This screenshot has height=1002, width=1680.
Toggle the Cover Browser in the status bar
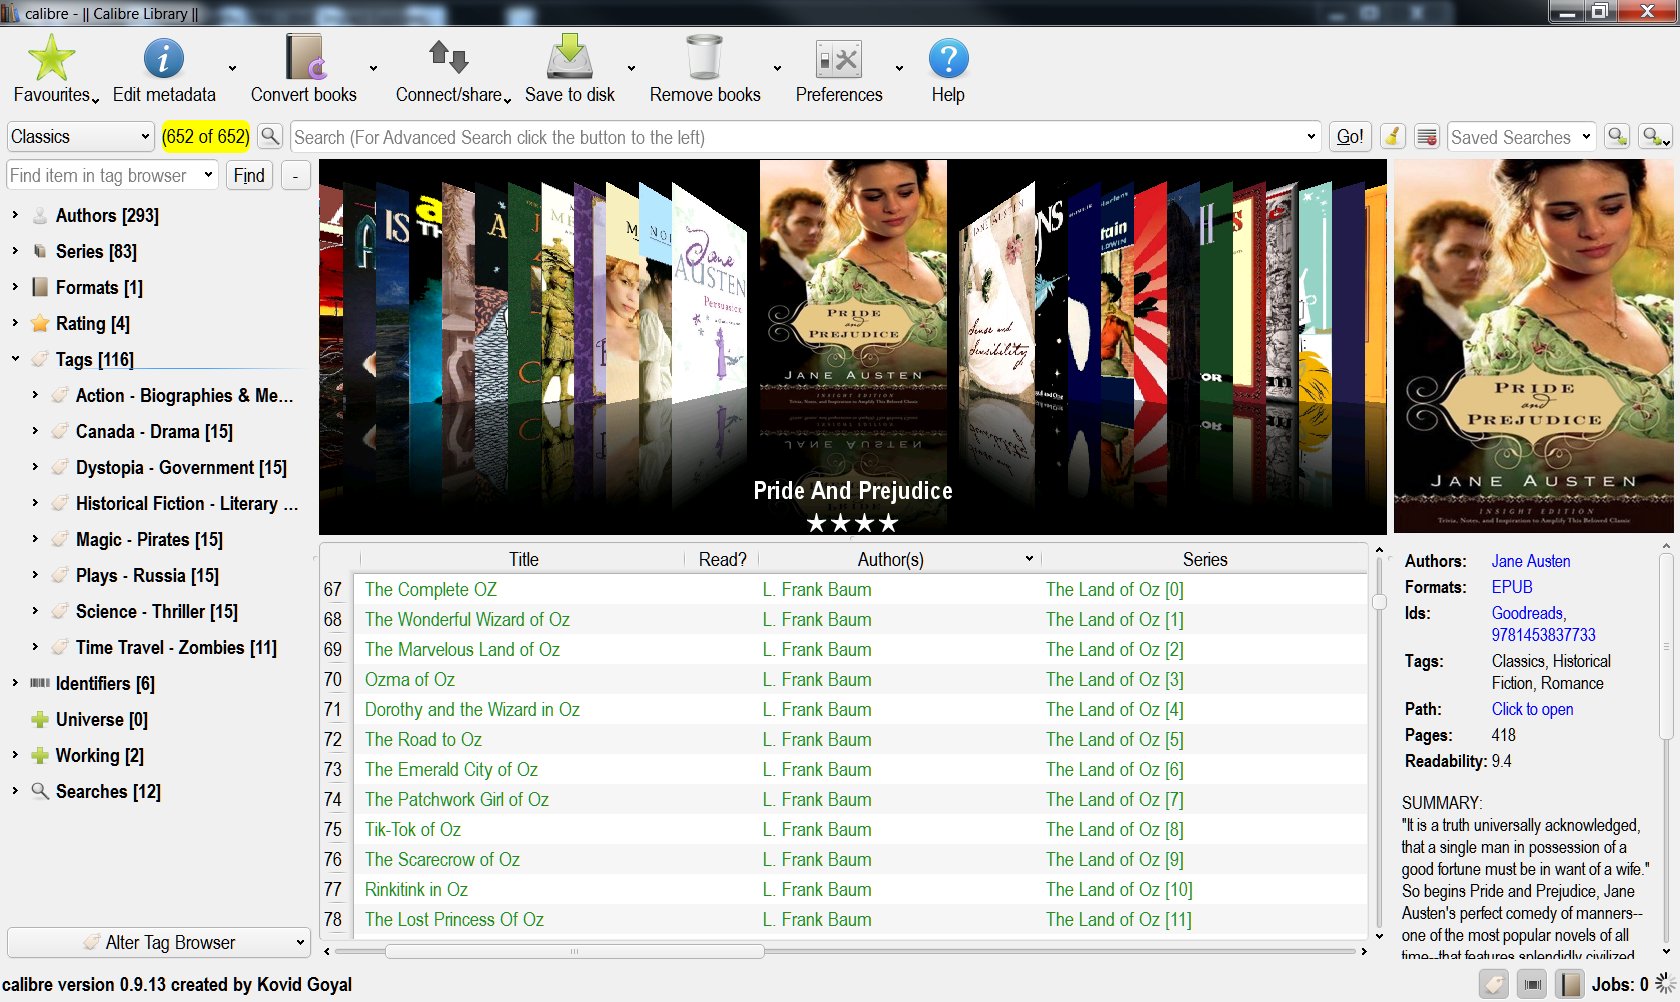click(1532, 985)
